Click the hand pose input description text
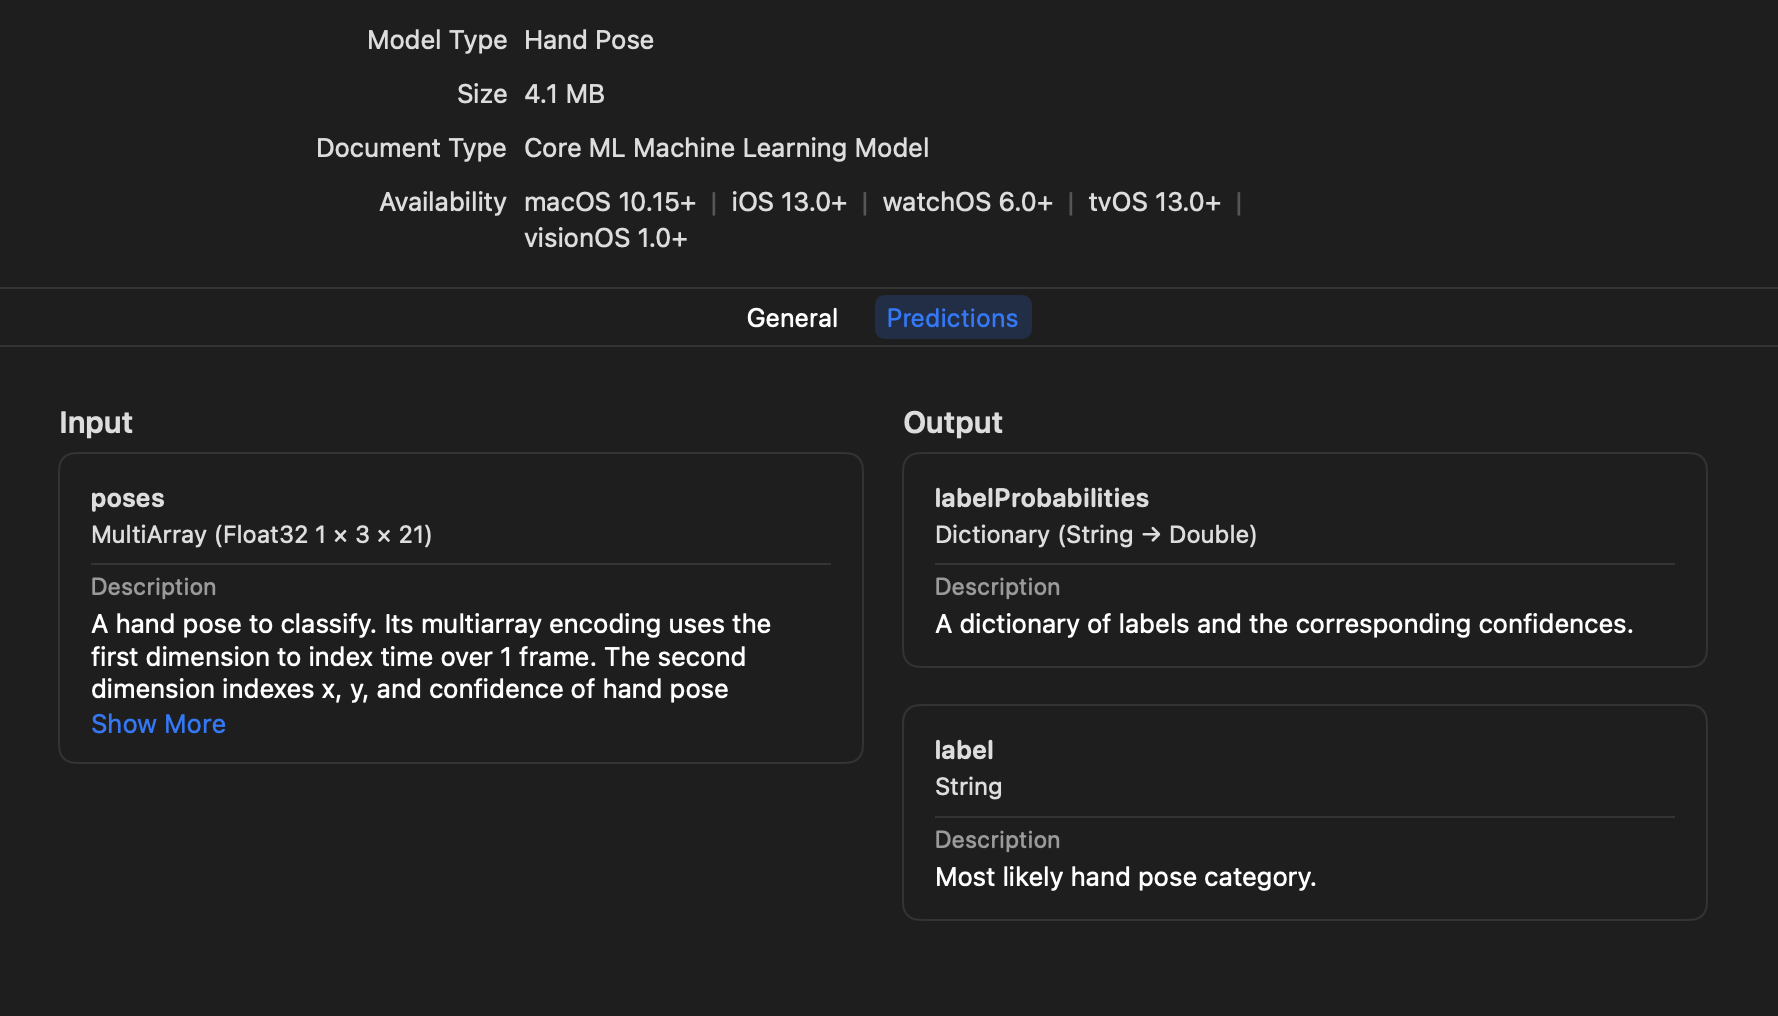1778x1016 pixels. point(430,656)
